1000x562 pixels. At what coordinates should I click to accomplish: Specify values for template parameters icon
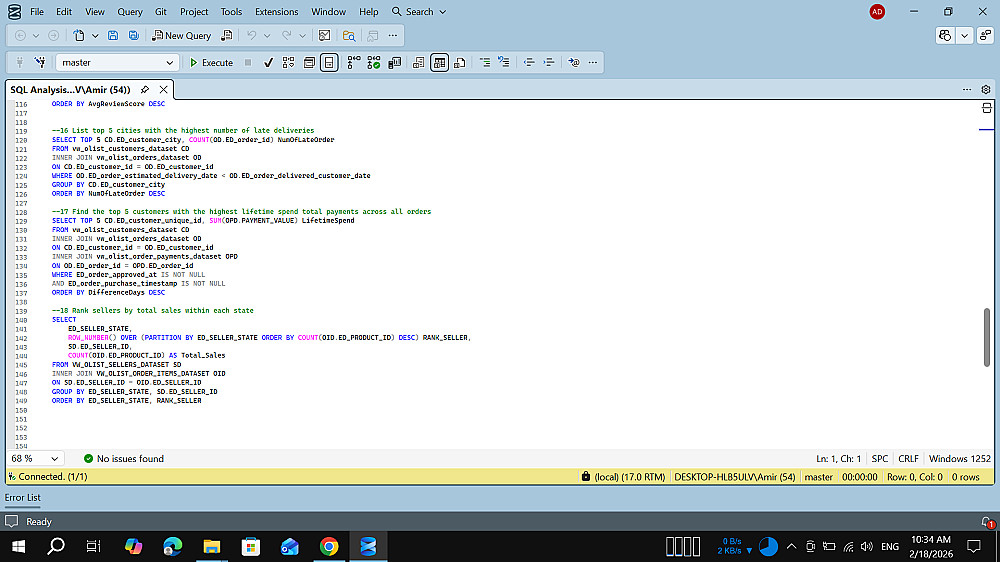point(574,63)
